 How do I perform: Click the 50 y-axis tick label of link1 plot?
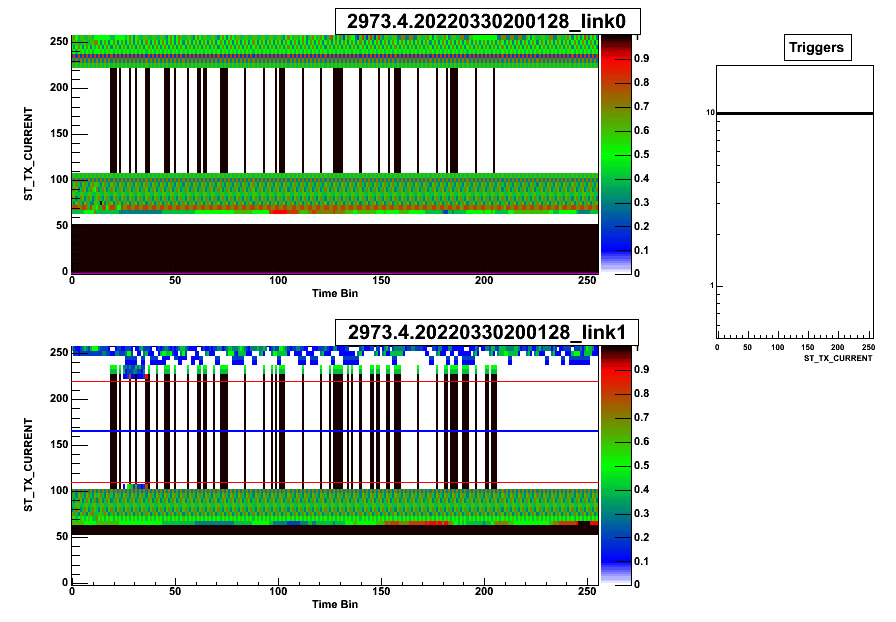[62, 536]
